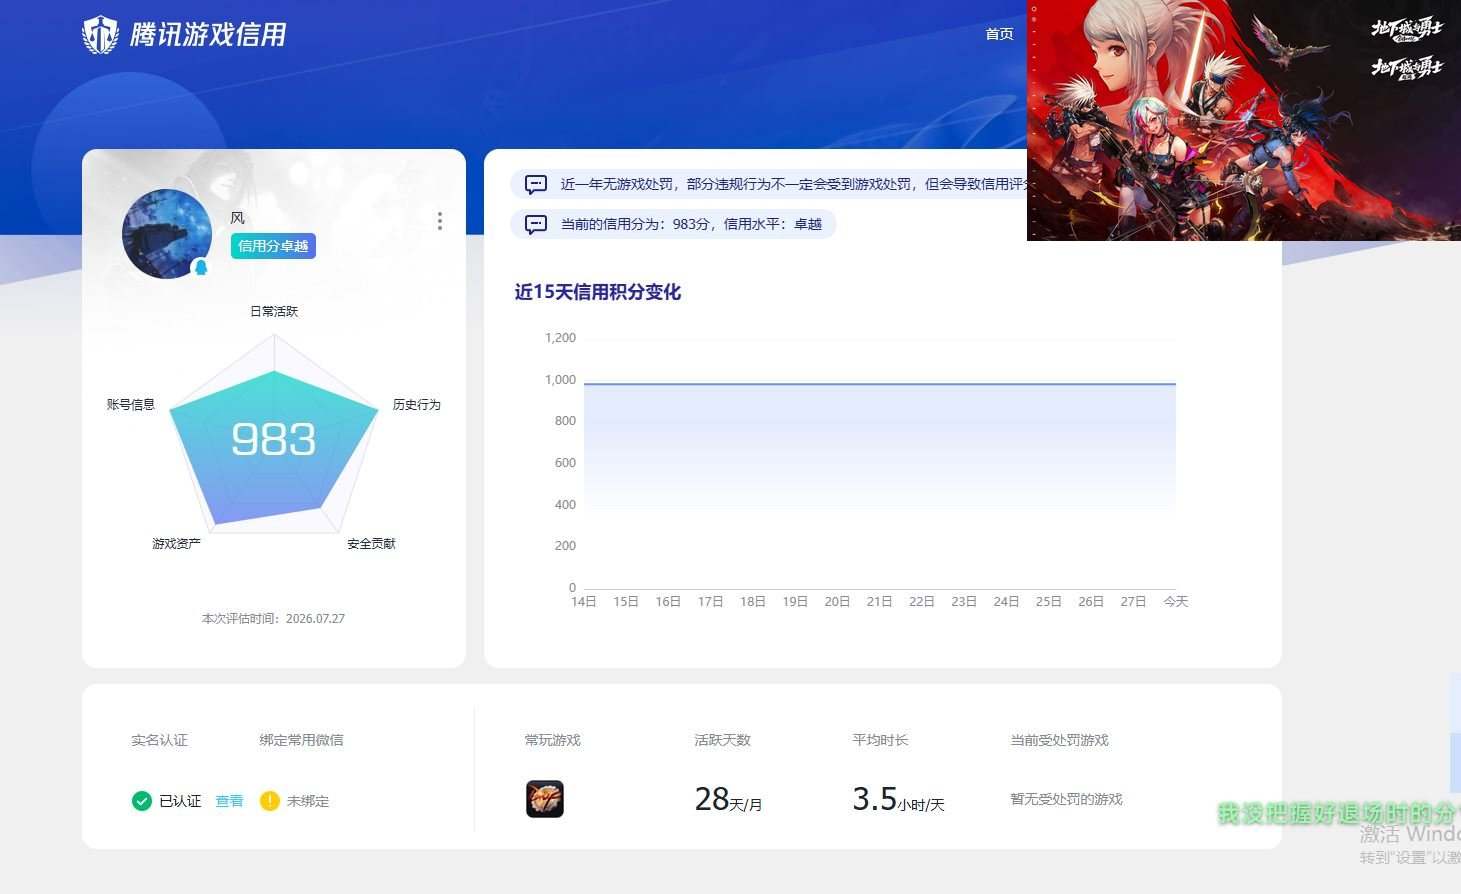
Task: Click the 游戏资产 radar label
Action: coord(176,543)
